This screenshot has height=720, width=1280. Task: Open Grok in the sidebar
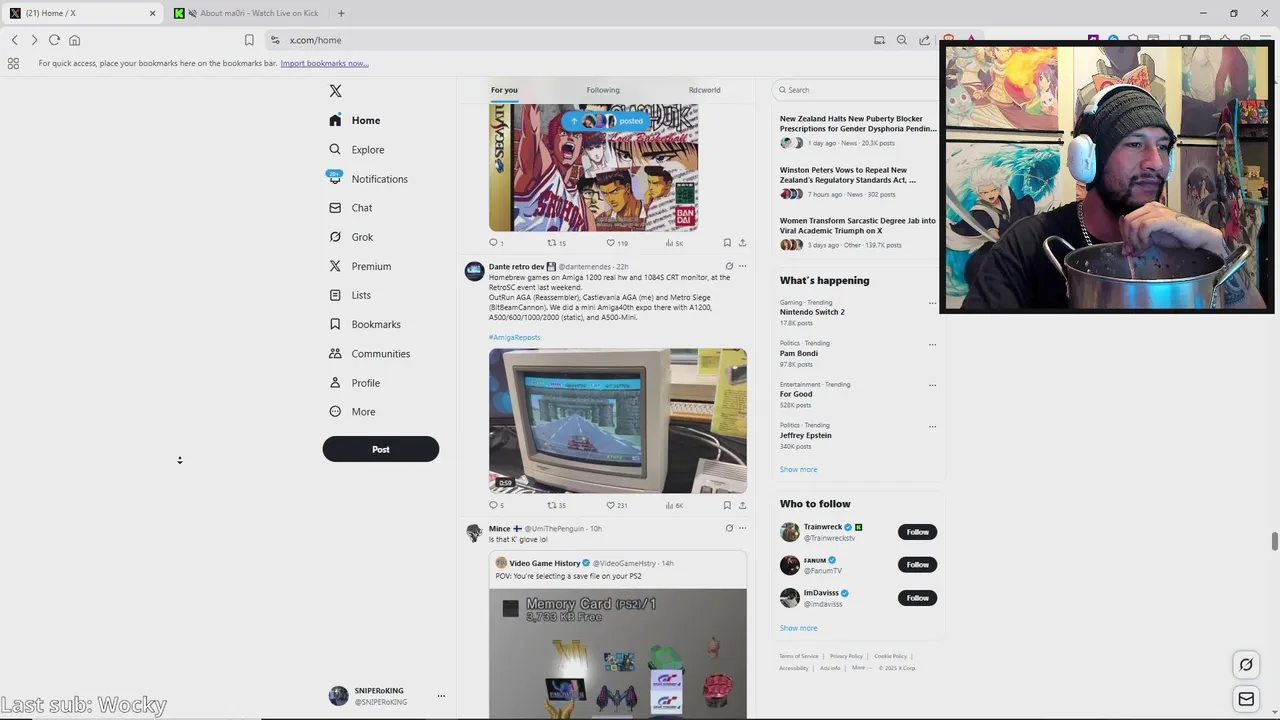pos(351,237)
